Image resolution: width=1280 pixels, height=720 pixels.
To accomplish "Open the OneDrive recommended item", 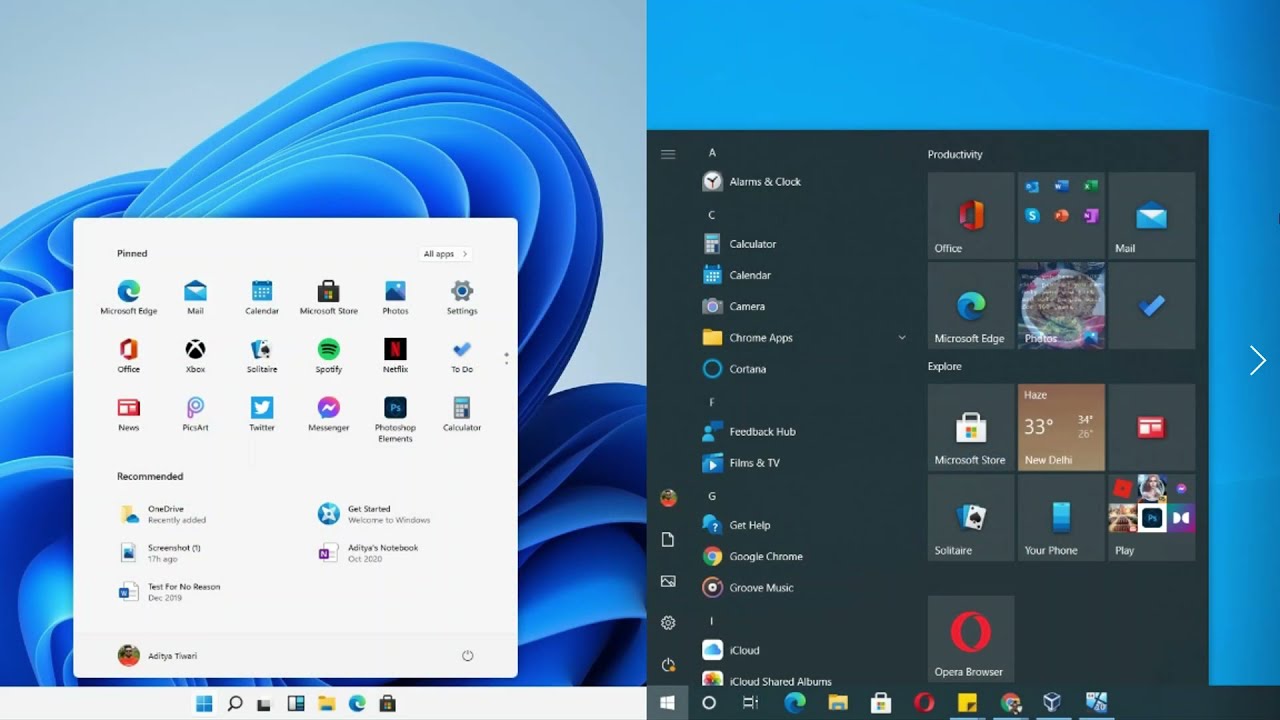I will (x=163, y=514).
